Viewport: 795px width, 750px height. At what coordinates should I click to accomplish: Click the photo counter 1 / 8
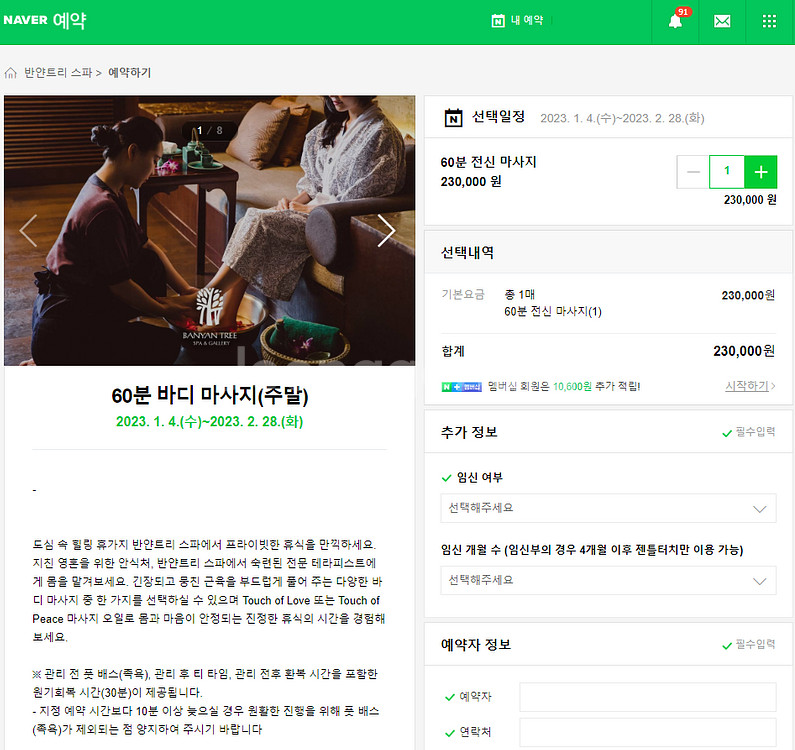(x=209, y=130)
